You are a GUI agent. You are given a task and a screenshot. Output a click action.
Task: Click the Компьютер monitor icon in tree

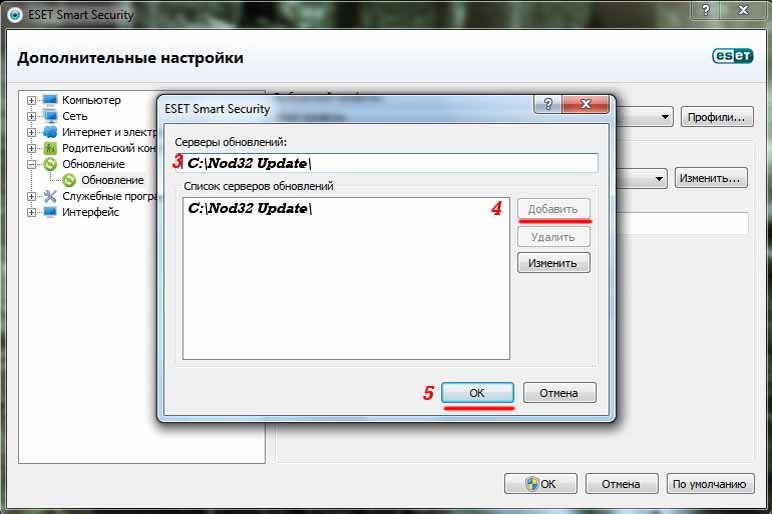point(50,100)
